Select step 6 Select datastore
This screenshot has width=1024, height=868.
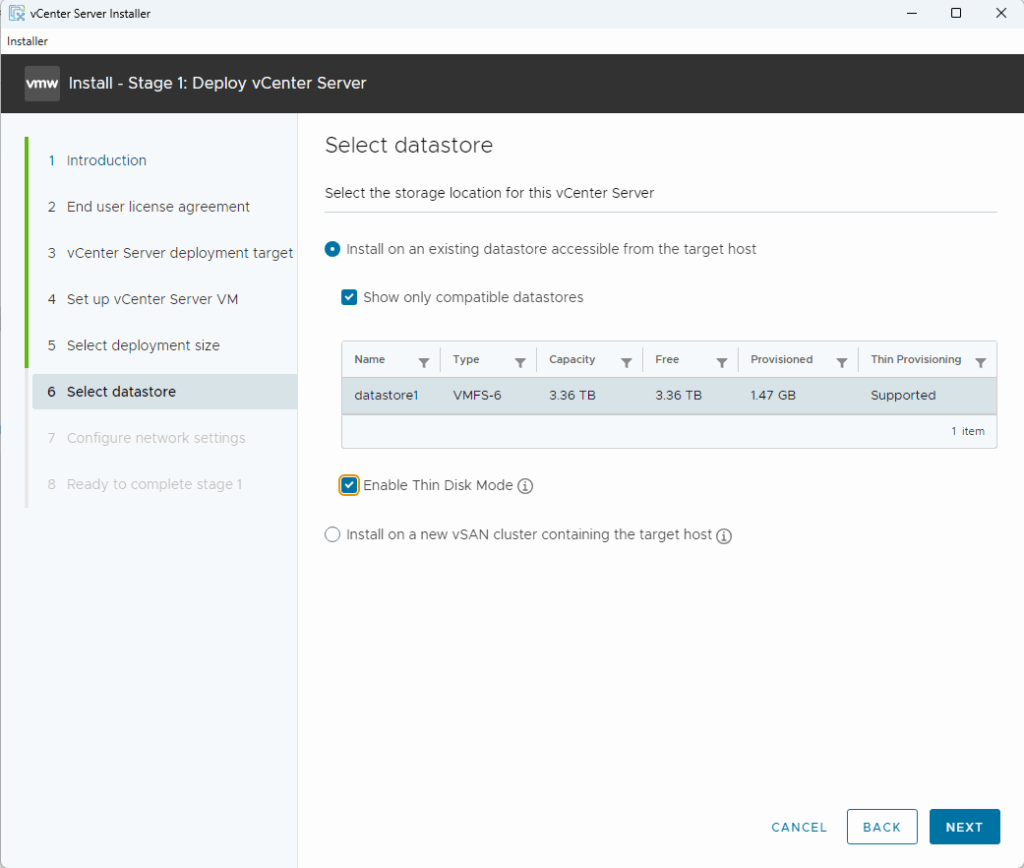pyautogui.click(x=165, y=392)
